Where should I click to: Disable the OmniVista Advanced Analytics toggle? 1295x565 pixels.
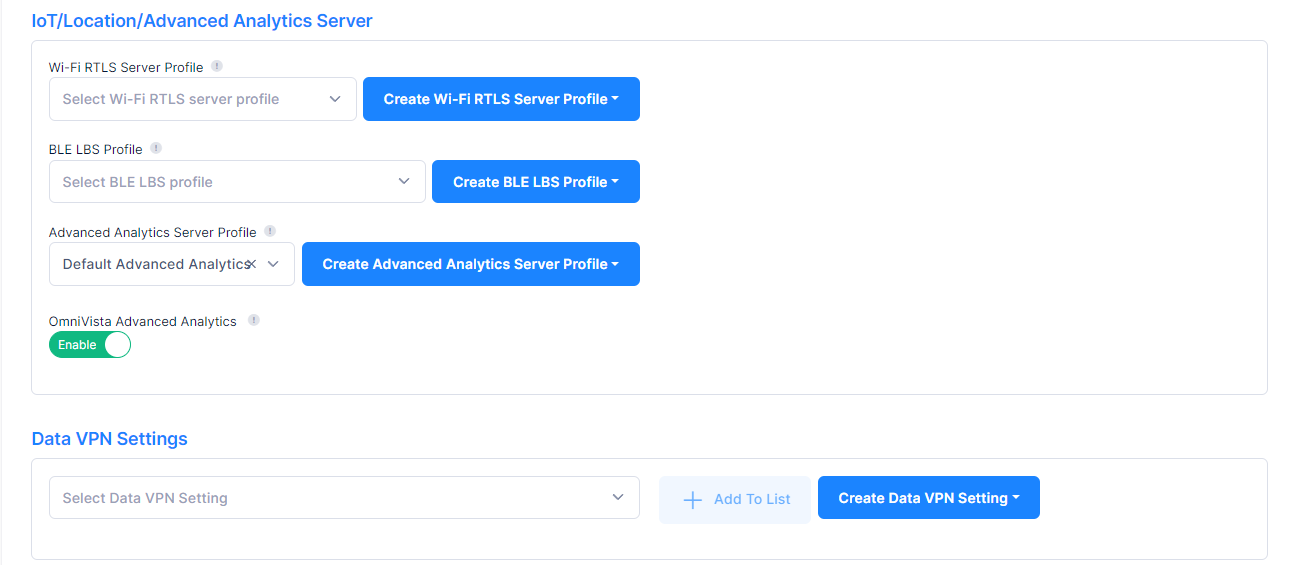pyautogui.click(x=90, y=345)
